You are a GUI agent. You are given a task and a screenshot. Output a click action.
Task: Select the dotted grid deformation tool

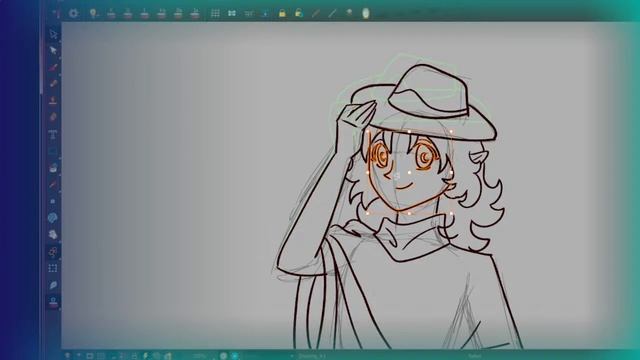(x=53, y=268)
